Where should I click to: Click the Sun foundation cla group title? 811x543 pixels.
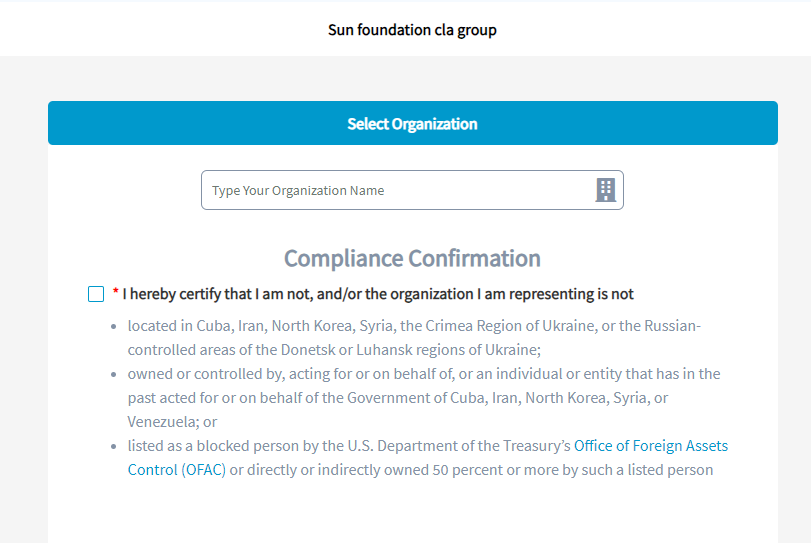point(412,30)
